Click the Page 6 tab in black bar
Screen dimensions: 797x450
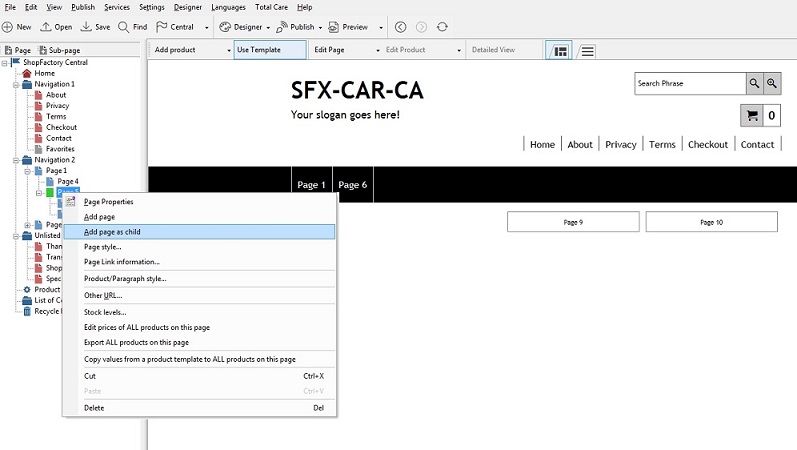pos(353,185)
